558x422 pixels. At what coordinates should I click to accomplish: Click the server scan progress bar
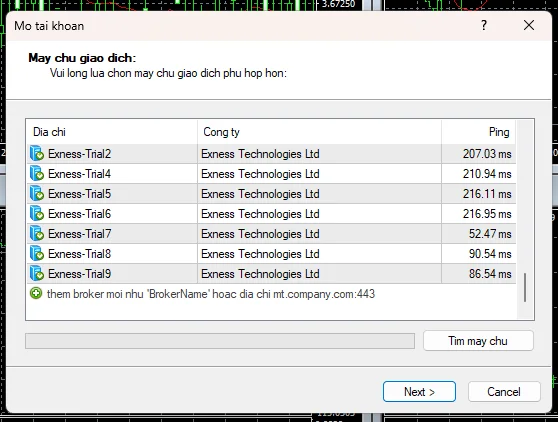220,341
